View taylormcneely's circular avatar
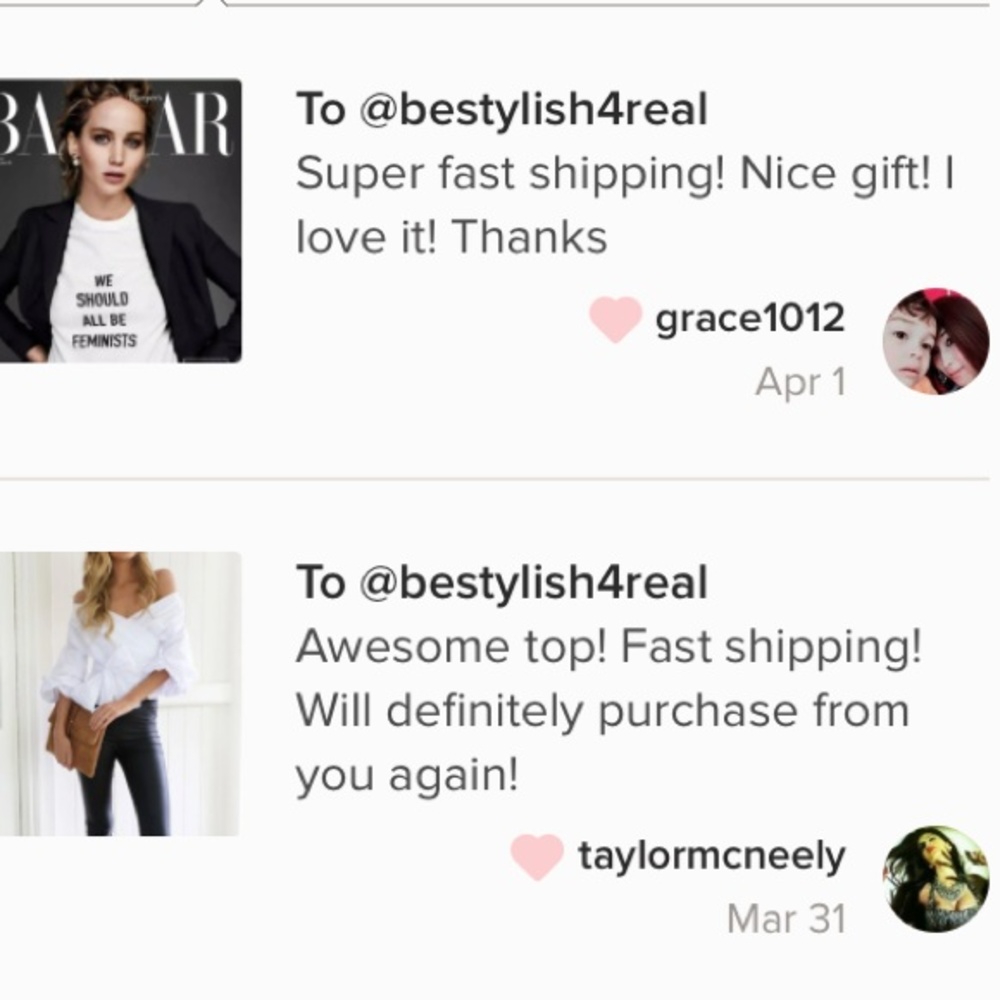The height and width of the screenshot is (1000, 1000). pyautogui.click(x=935, y=879)
